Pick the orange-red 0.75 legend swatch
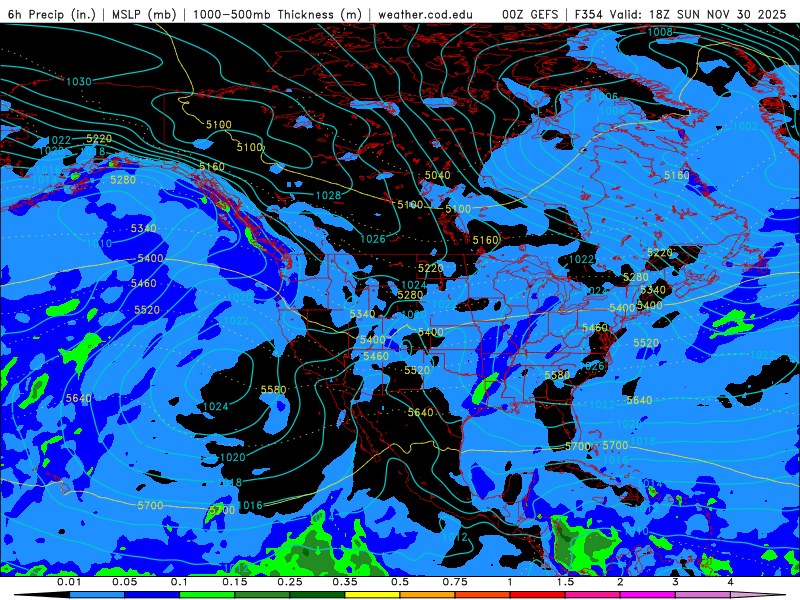Image resolution: width=800 pixels, height=600 pixels. pos(483,595)
